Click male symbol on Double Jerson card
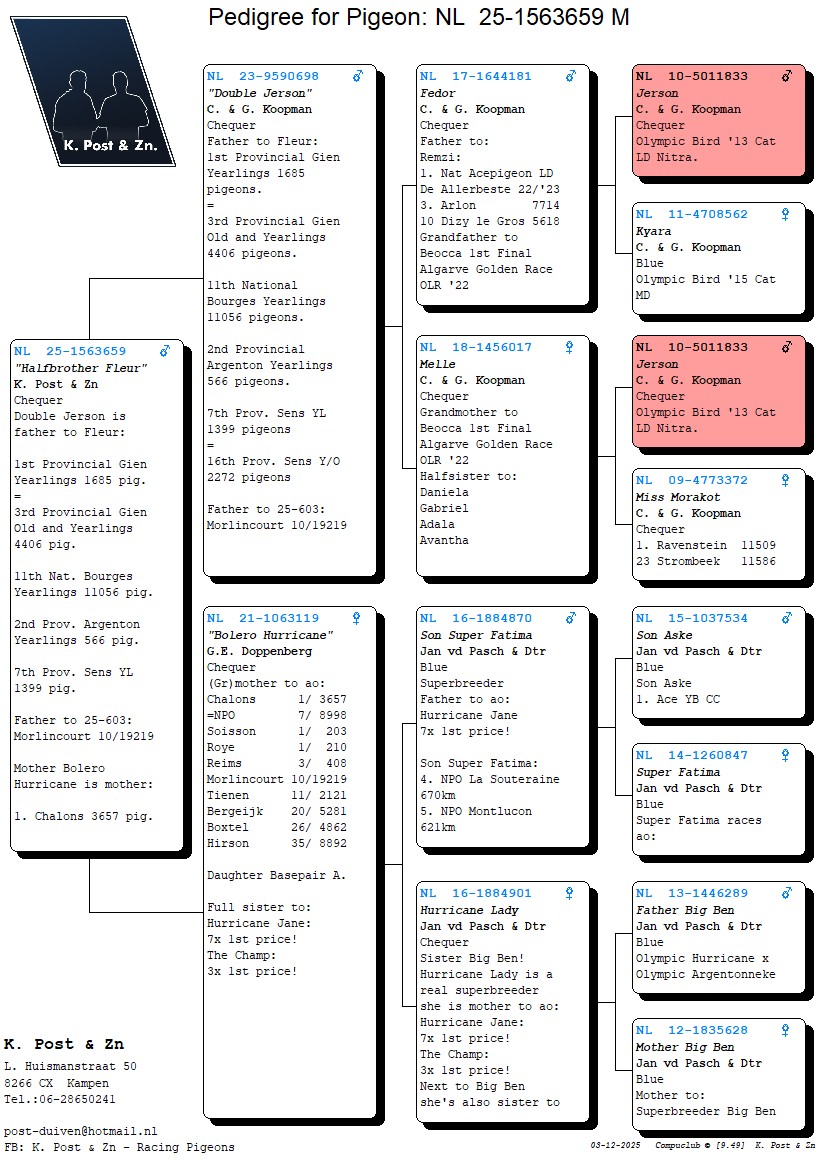Screen dimensions: 816x1172 358,76
